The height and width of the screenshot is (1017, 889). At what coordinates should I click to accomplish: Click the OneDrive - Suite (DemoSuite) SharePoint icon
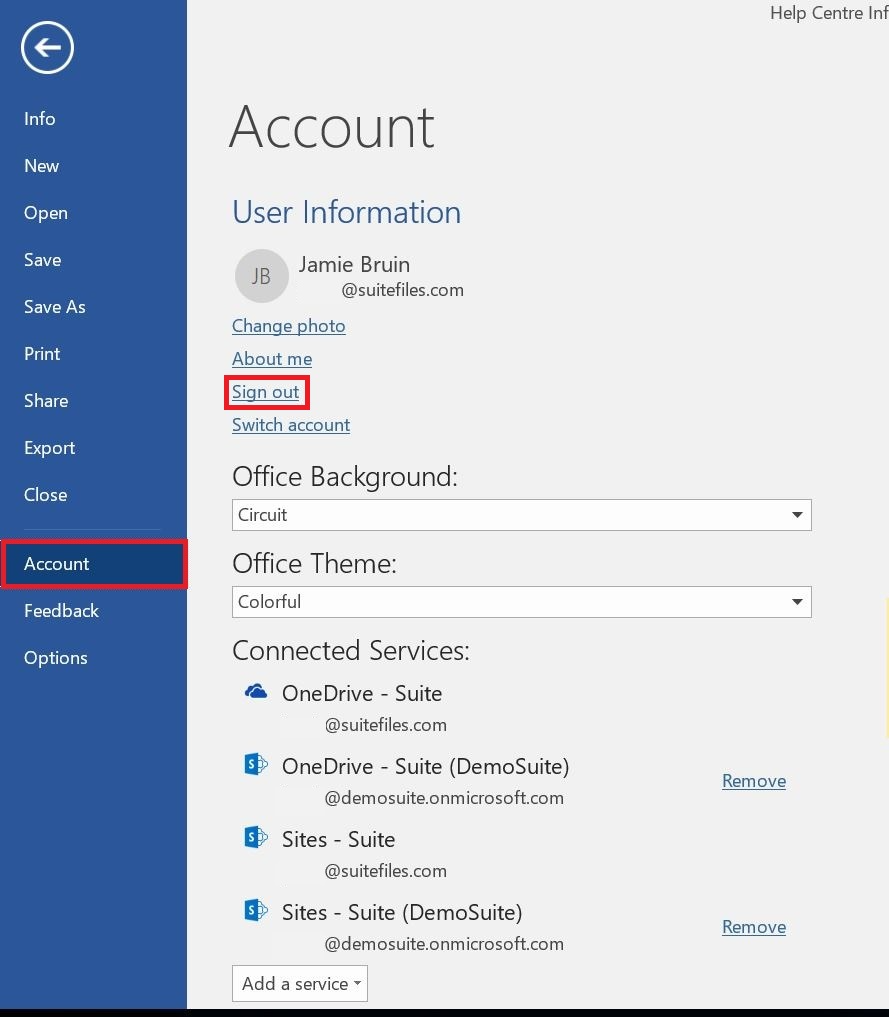point(256,764)
